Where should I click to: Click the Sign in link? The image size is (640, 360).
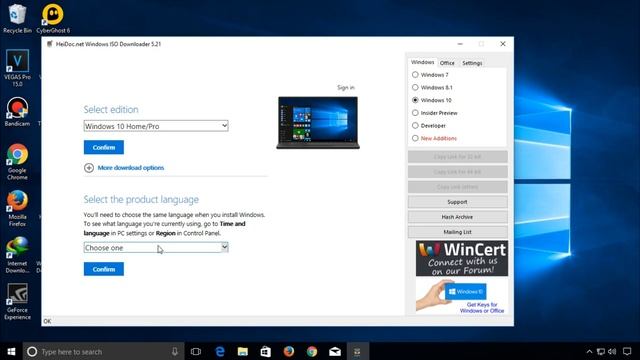tap(346, 87)
